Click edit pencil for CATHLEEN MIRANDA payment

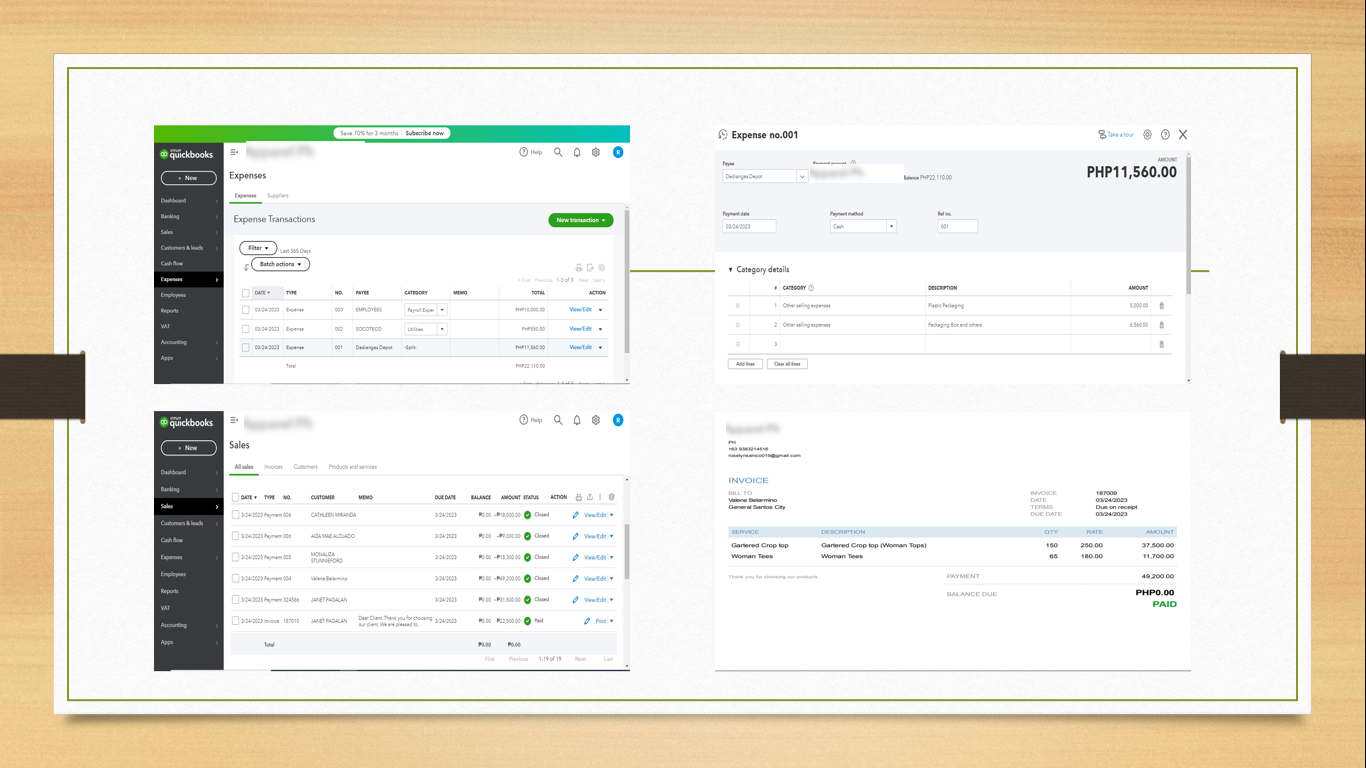pyautogui.click(x=576, y=515)
